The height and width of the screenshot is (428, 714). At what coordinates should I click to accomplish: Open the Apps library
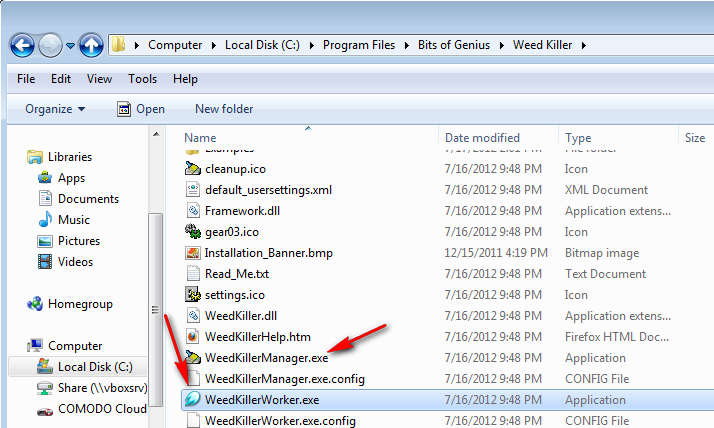[x=71, y=178]
